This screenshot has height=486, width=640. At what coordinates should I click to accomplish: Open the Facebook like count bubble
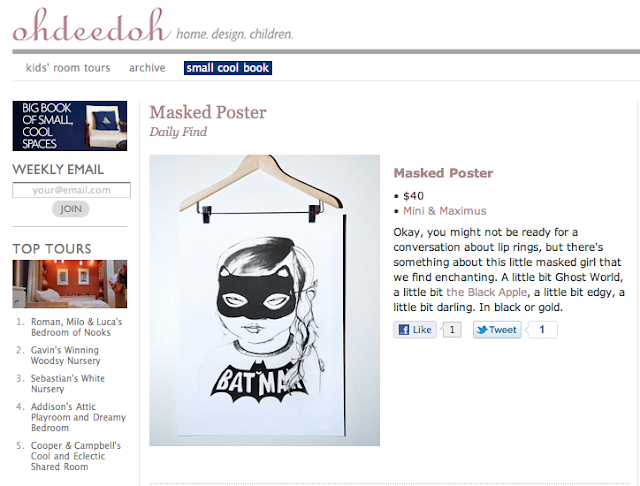[x=452, y=330]
